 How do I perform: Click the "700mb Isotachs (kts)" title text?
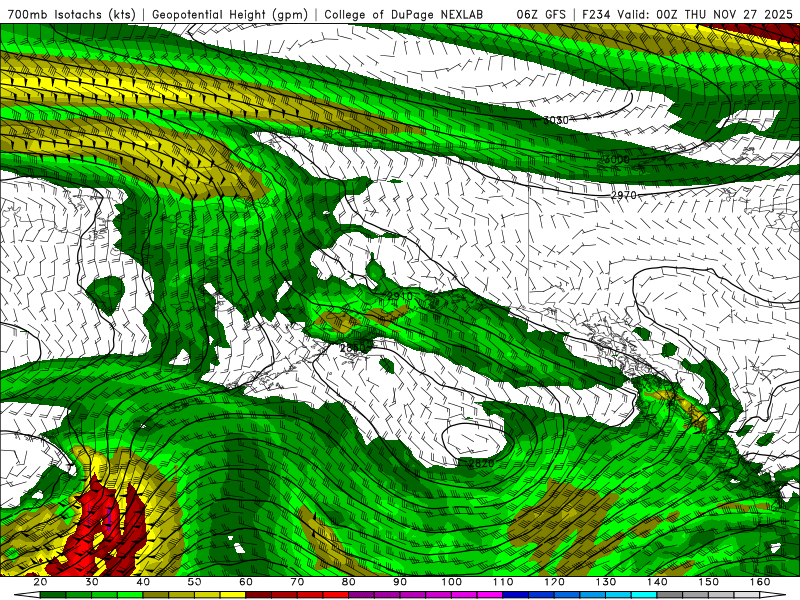(72, 14)
